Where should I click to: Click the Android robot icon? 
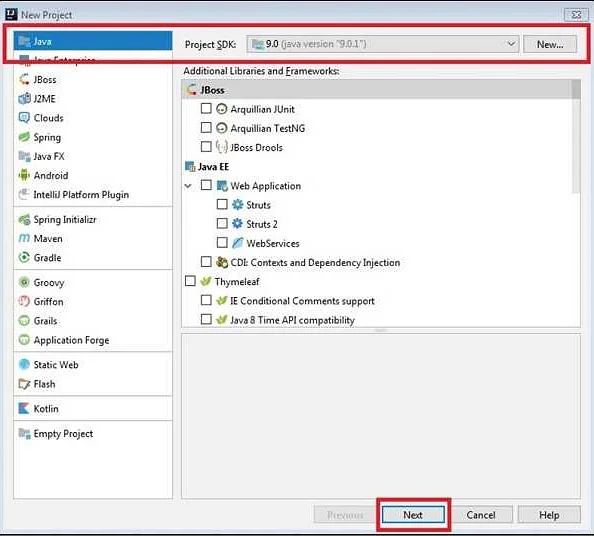point(24,175)
